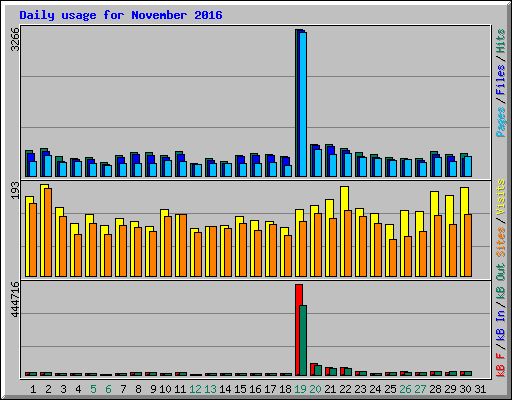512x400 pixels.
Task: Click the red kB F bar for day 19
Action: coord(298,330)
